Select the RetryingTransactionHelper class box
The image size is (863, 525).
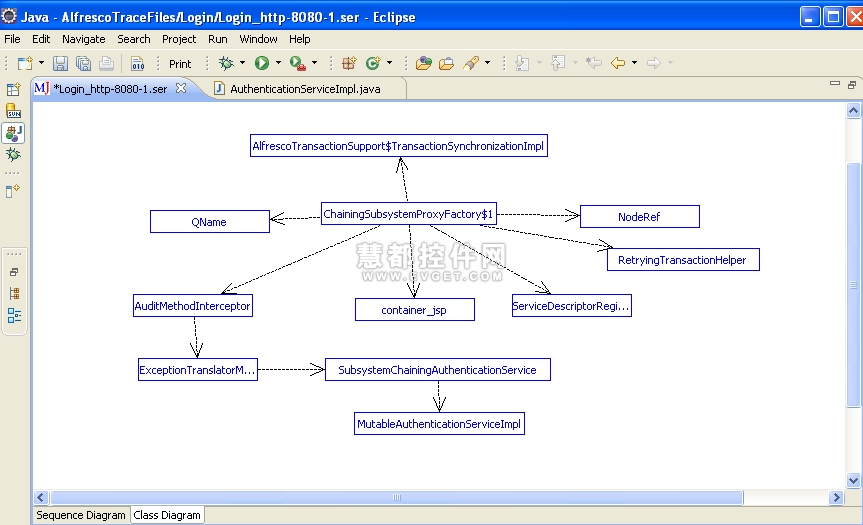(683, 260)
